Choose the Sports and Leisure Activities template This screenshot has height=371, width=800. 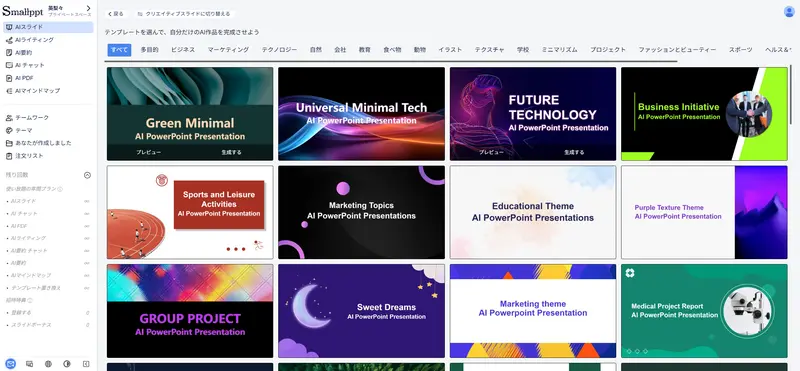point(190,212)
